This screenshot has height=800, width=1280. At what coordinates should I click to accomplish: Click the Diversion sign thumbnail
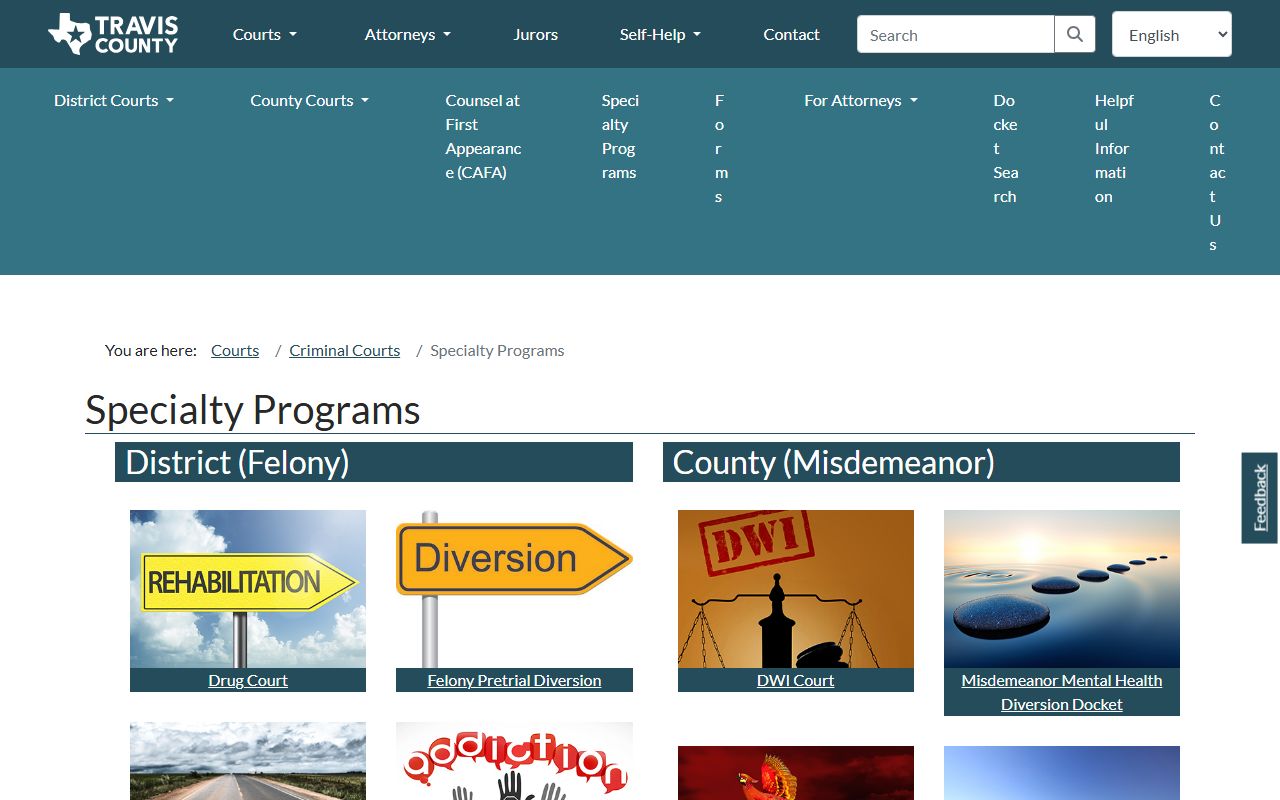(x=514, y=589)
